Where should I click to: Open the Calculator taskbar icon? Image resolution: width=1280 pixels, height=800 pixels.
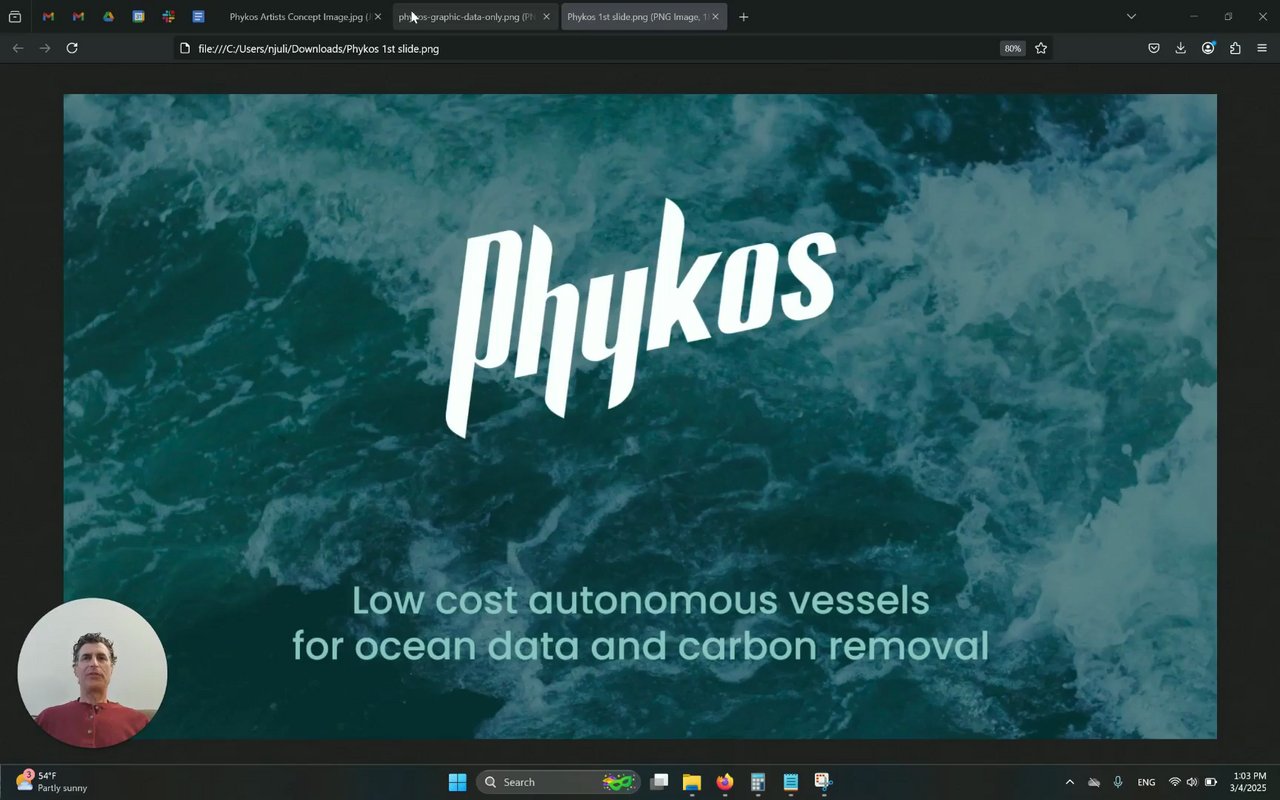tap(758, 782)
